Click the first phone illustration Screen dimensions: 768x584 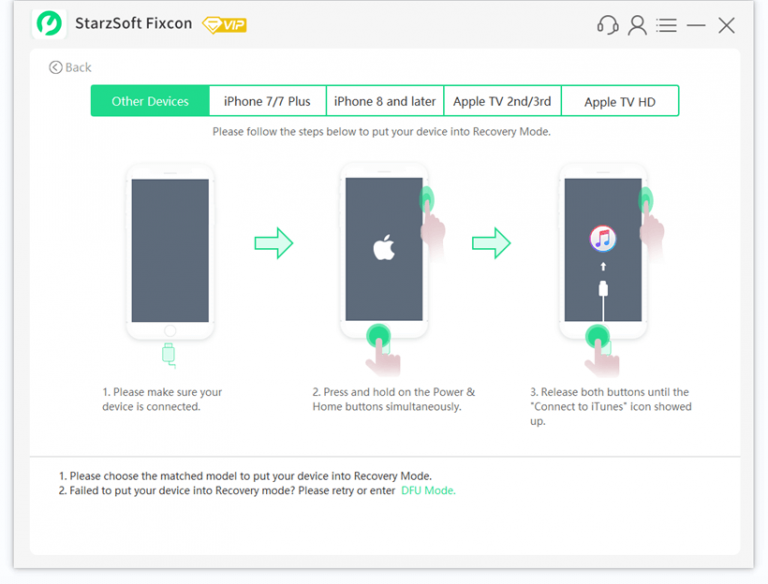coord(170,250)
